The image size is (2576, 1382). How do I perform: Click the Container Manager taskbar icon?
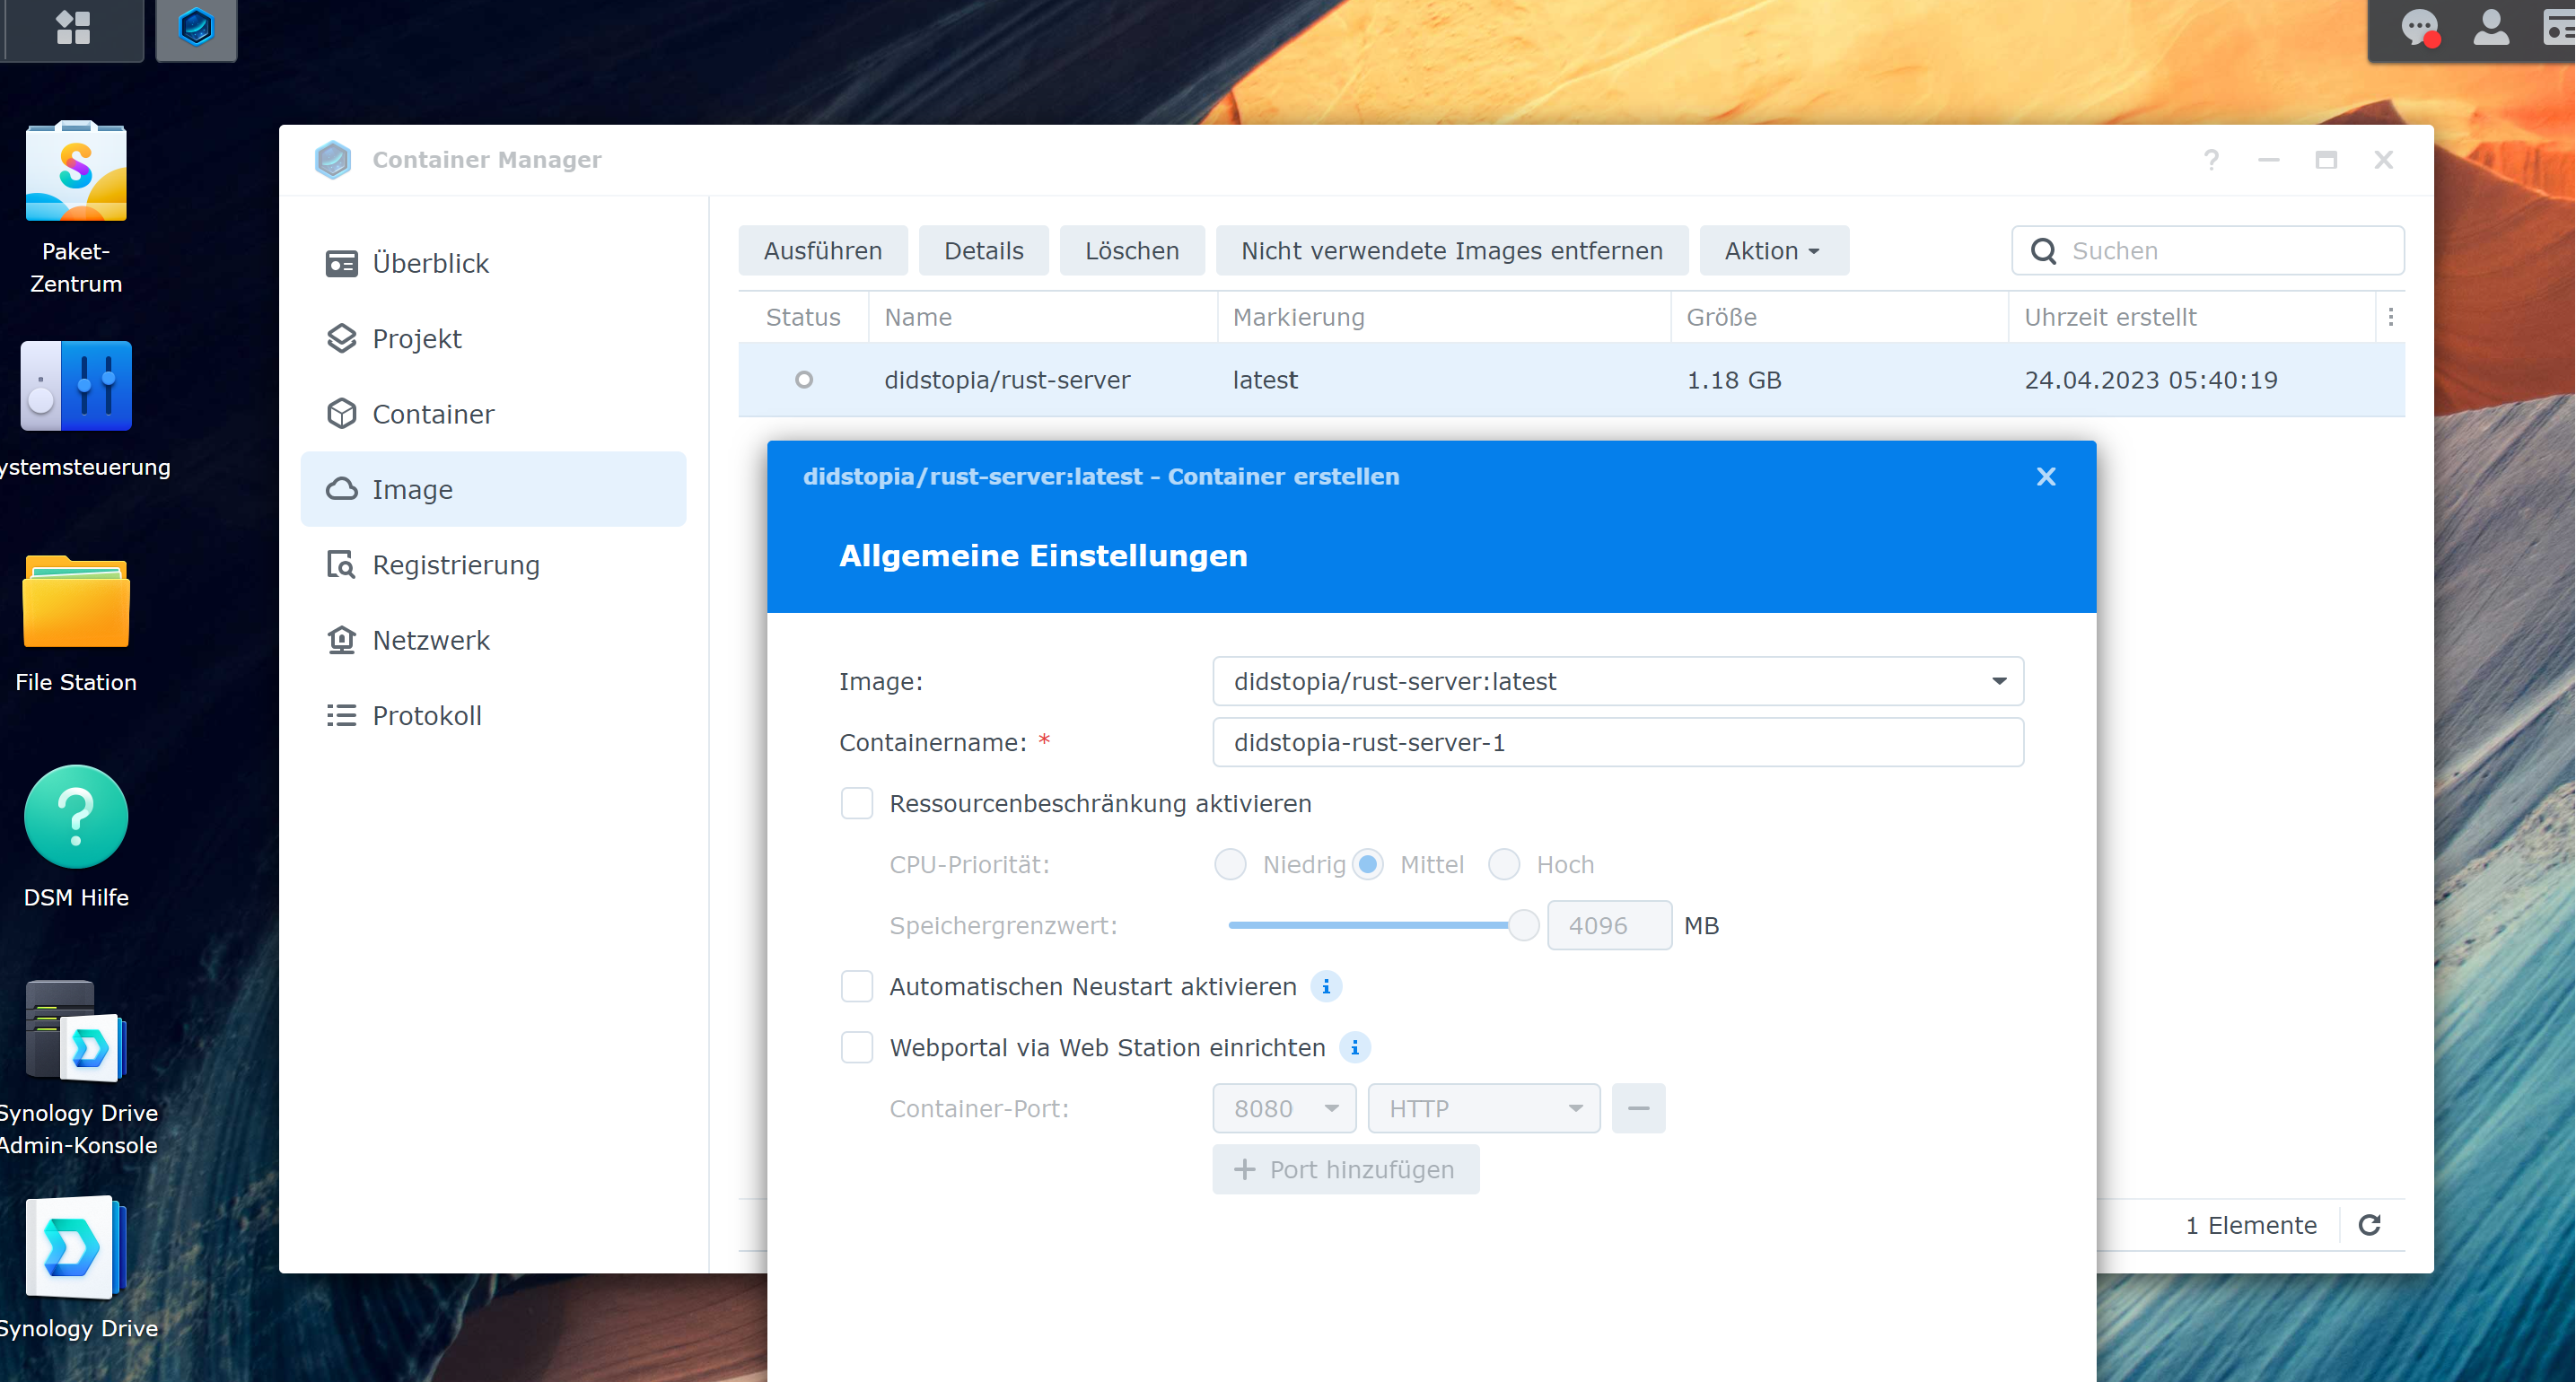pos(196,28)
